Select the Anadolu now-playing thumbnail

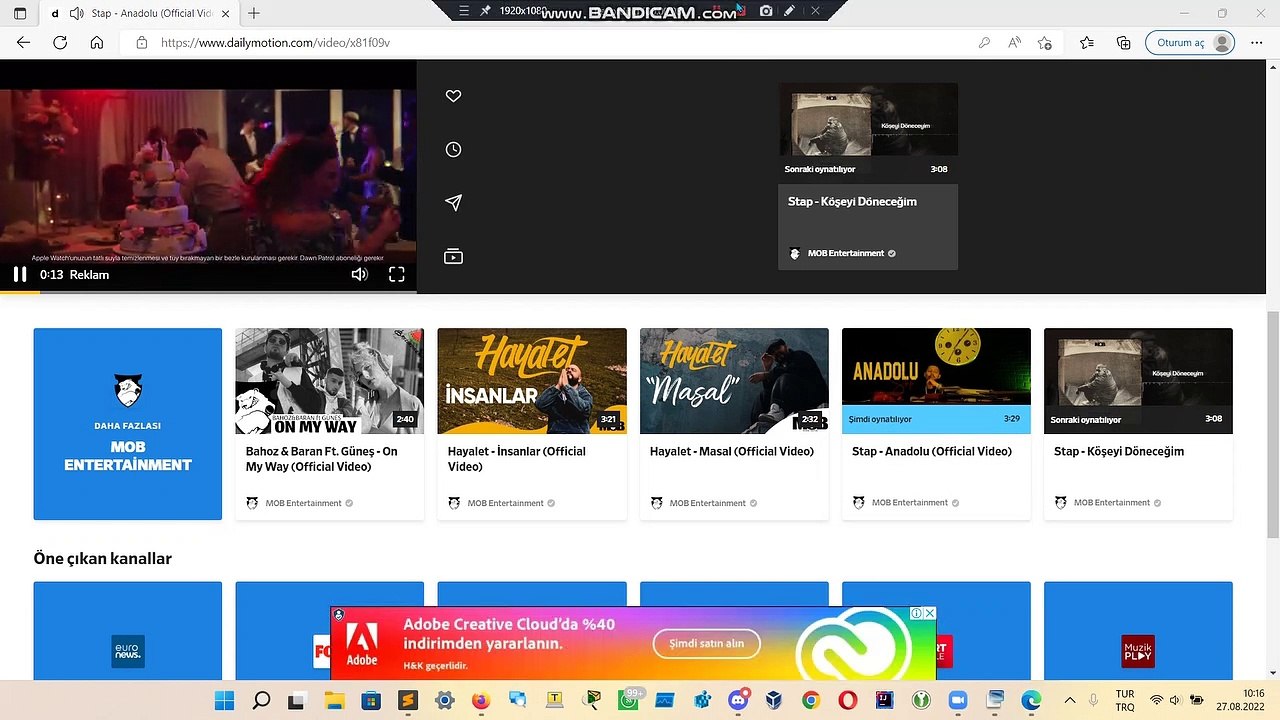click(x=936, y=381)
